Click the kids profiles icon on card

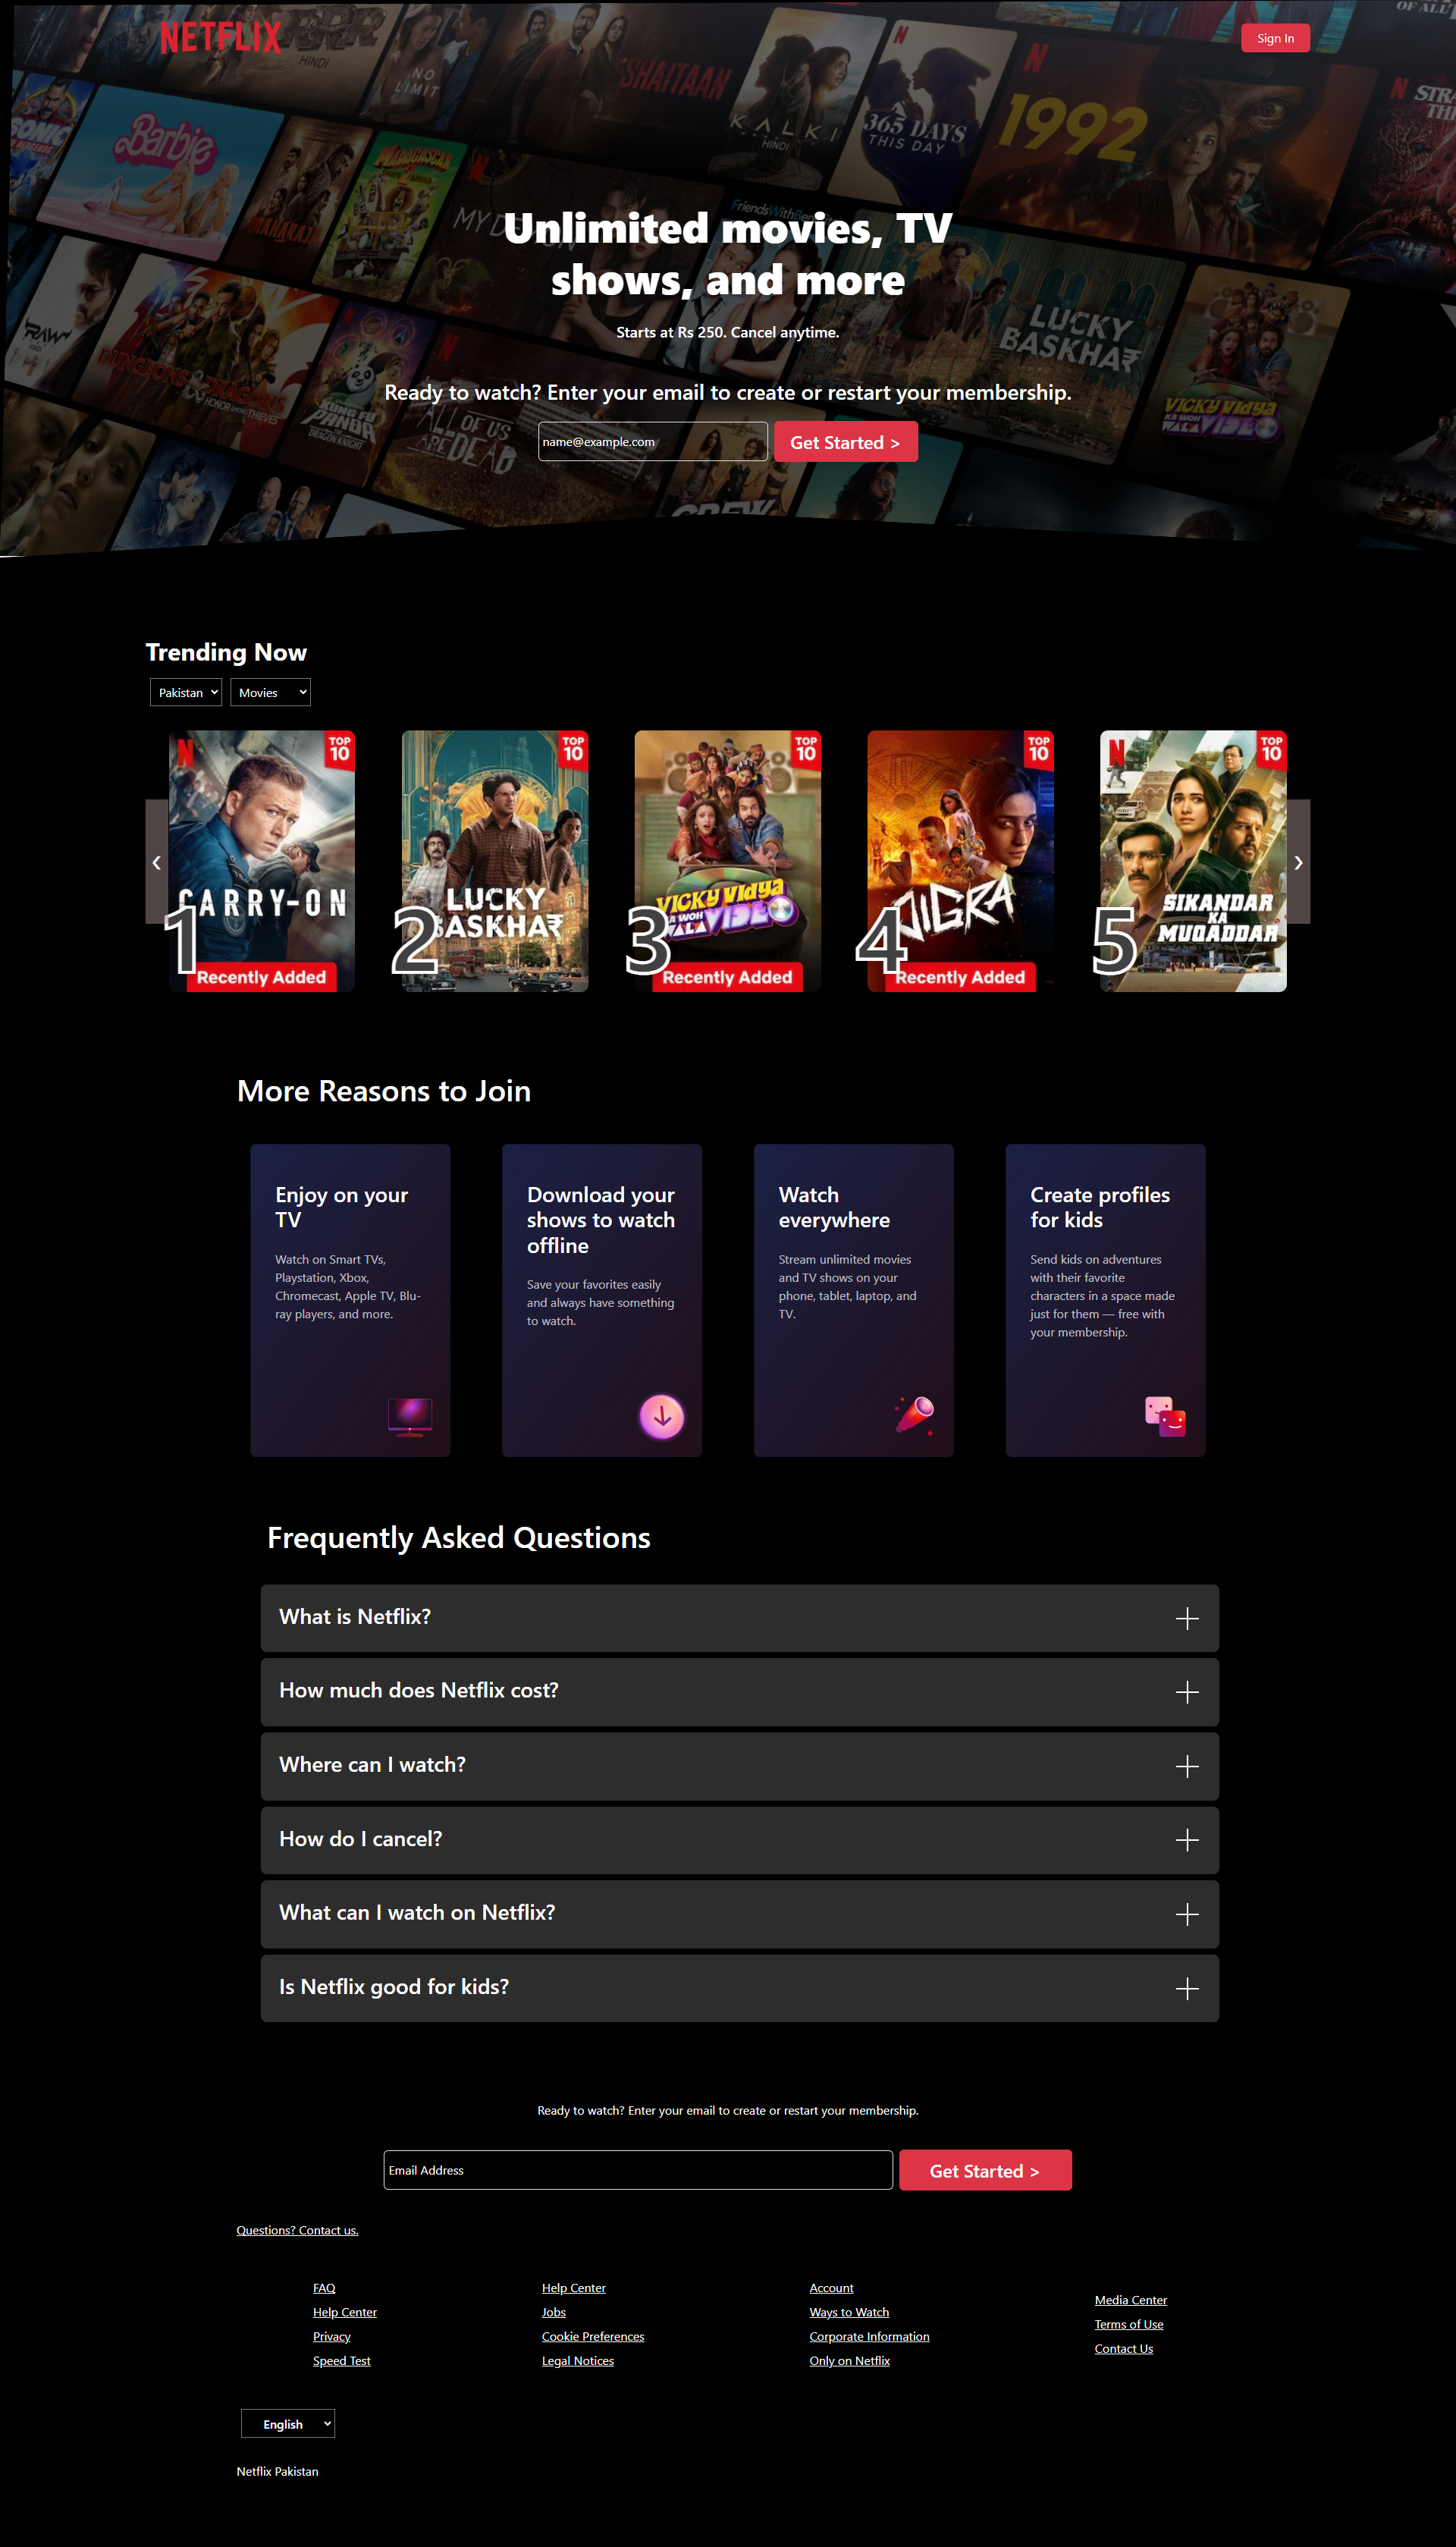(x=1165, y=1416)
